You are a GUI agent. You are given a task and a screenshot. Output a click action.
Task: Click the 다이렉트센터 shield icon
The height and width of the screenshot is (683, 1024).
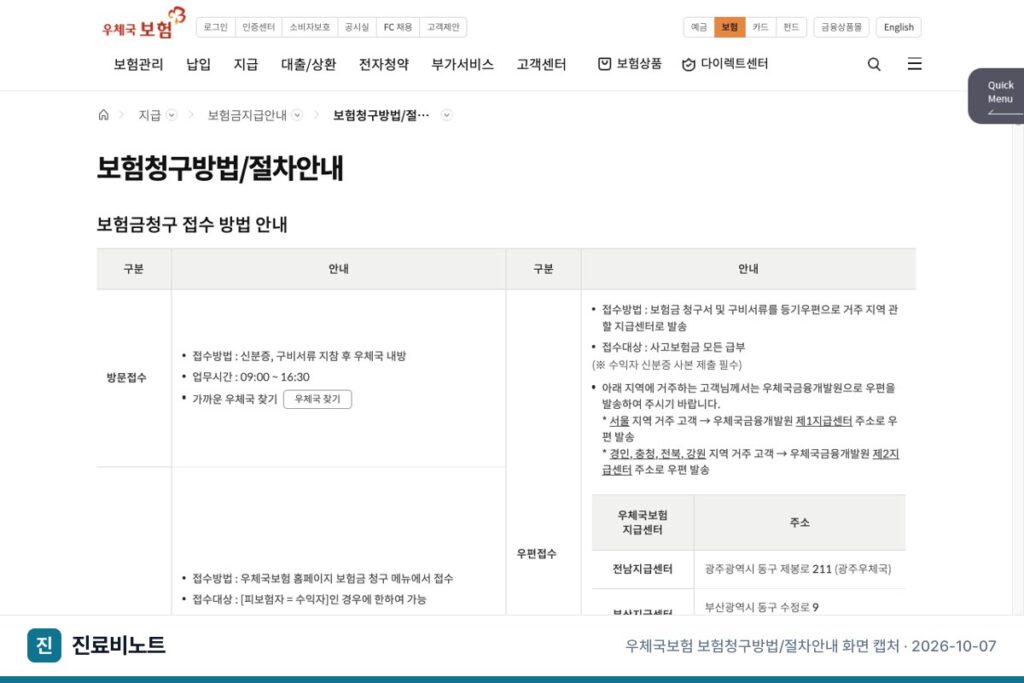click(x=688, y=64)
